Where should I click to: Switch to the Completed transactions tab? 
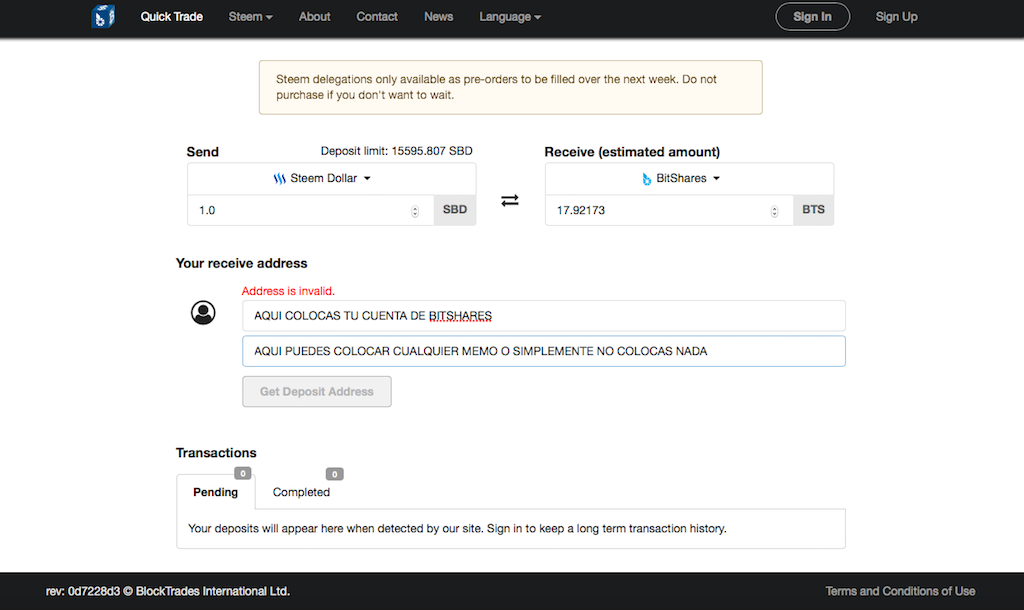click(x=301, y=492)
